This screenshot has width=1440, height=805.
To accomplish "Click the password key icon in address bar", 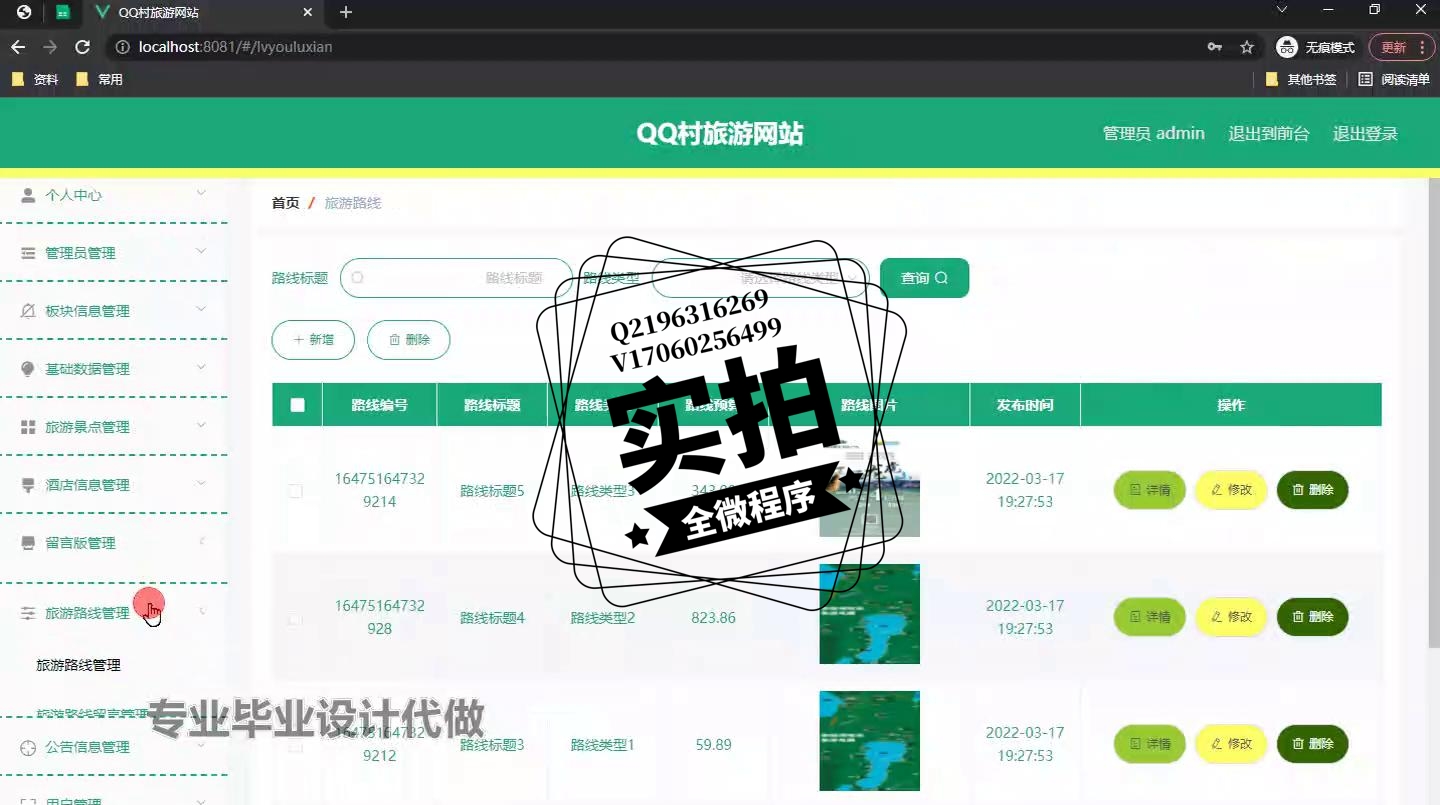I will pyautogui.click(x=1215, y=47).
